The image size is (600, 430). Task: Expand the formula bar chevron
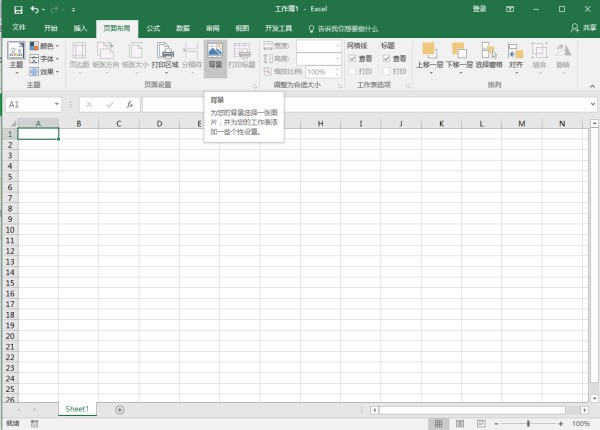click(x=593, y=104)
